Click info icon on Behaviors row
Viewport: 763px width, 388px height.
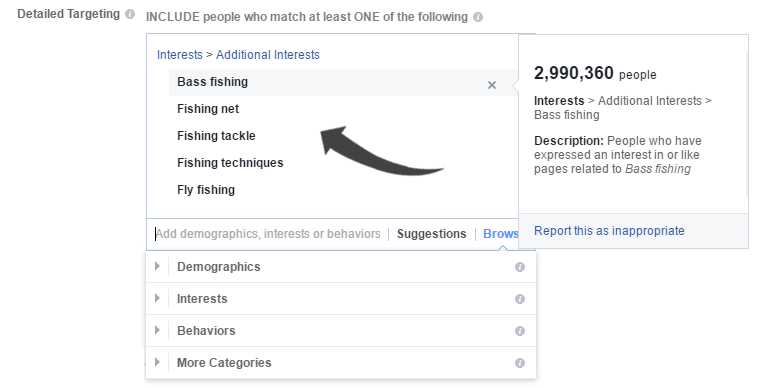(520, 331)
